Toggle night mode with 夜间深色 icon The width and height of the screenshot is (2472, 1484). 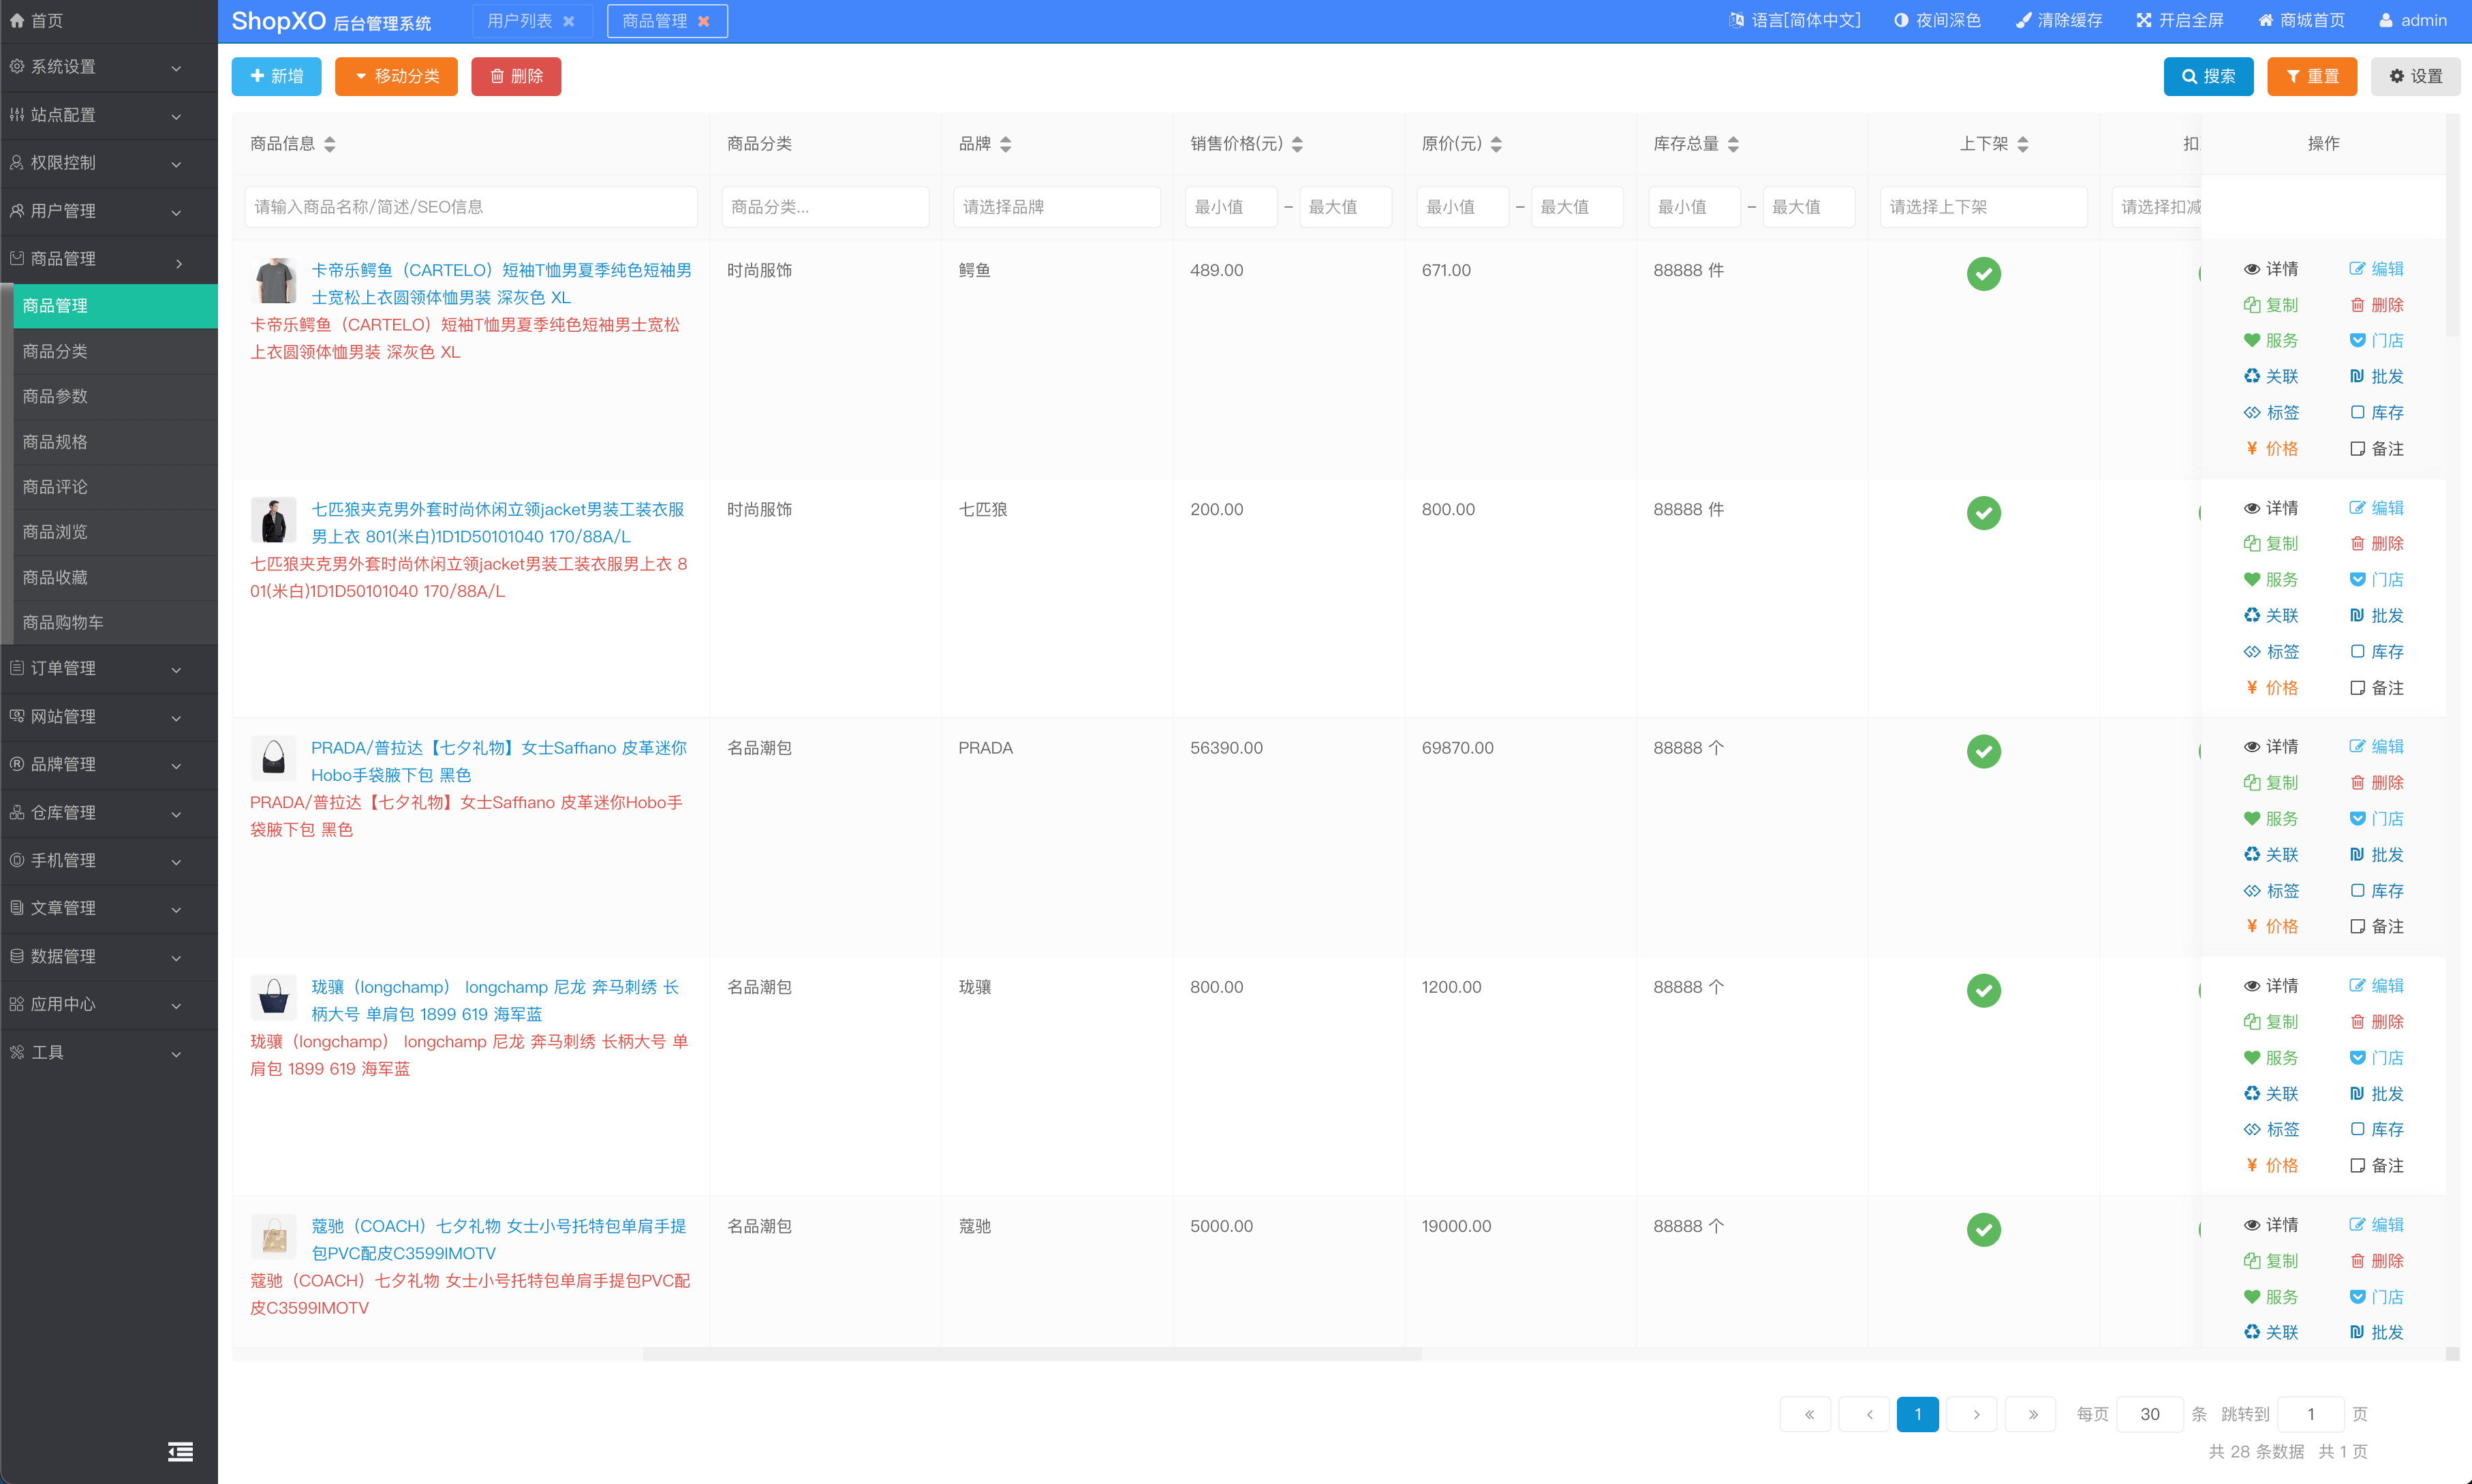[1900, 20]
